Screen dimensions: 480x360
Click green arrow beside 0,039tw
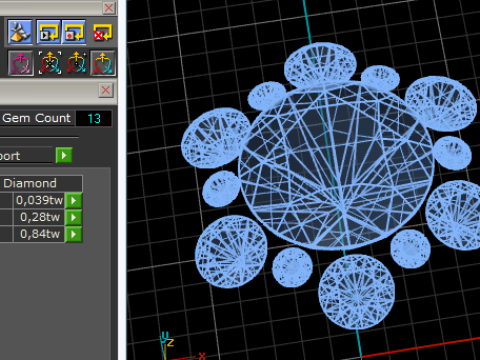click(74, 200)
